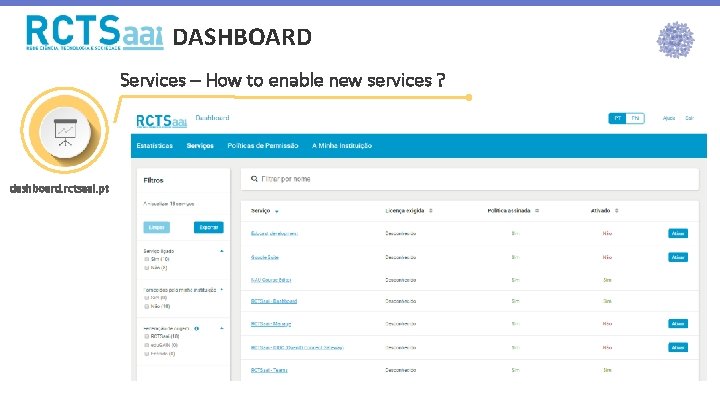Collapse the 'Fornecido pela minha instituição' filter group
This screenshot has width=720, height=405.
[x=220, y=288]
